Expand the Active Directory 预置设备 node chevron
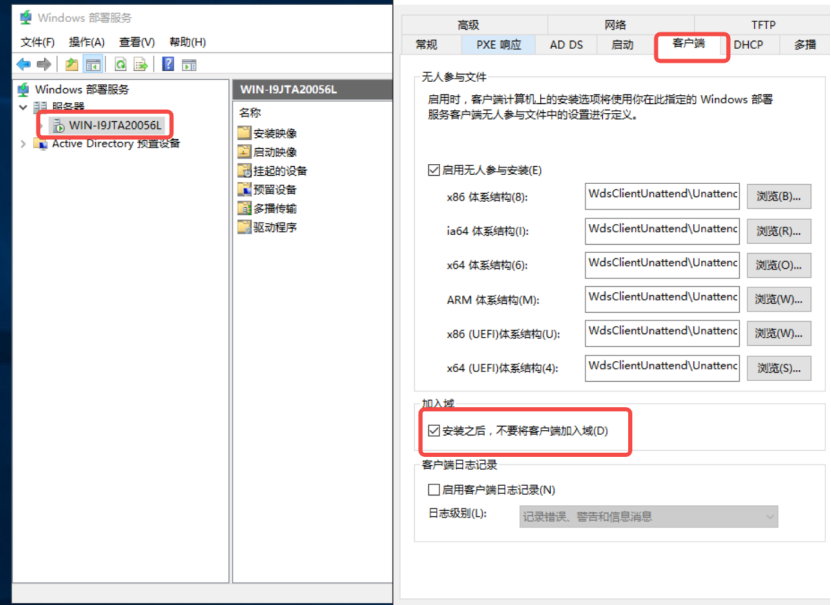831x605 pixels. coord(23,144)
